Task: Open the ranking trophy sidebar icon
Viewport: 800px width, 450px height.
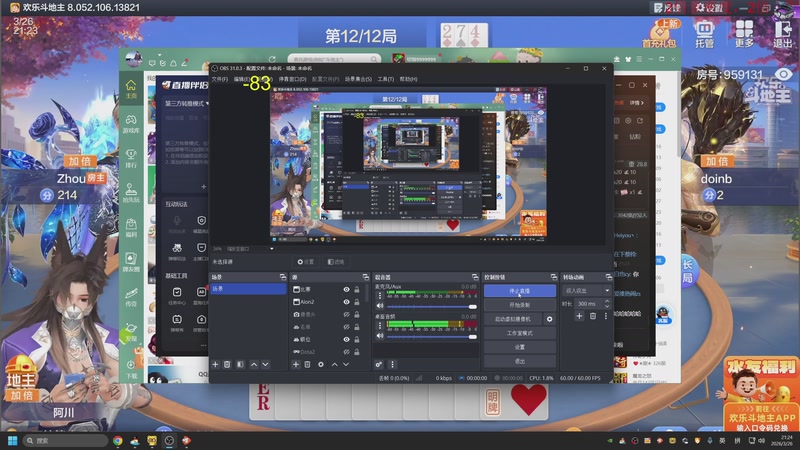Action: click(x=131, y=158)
